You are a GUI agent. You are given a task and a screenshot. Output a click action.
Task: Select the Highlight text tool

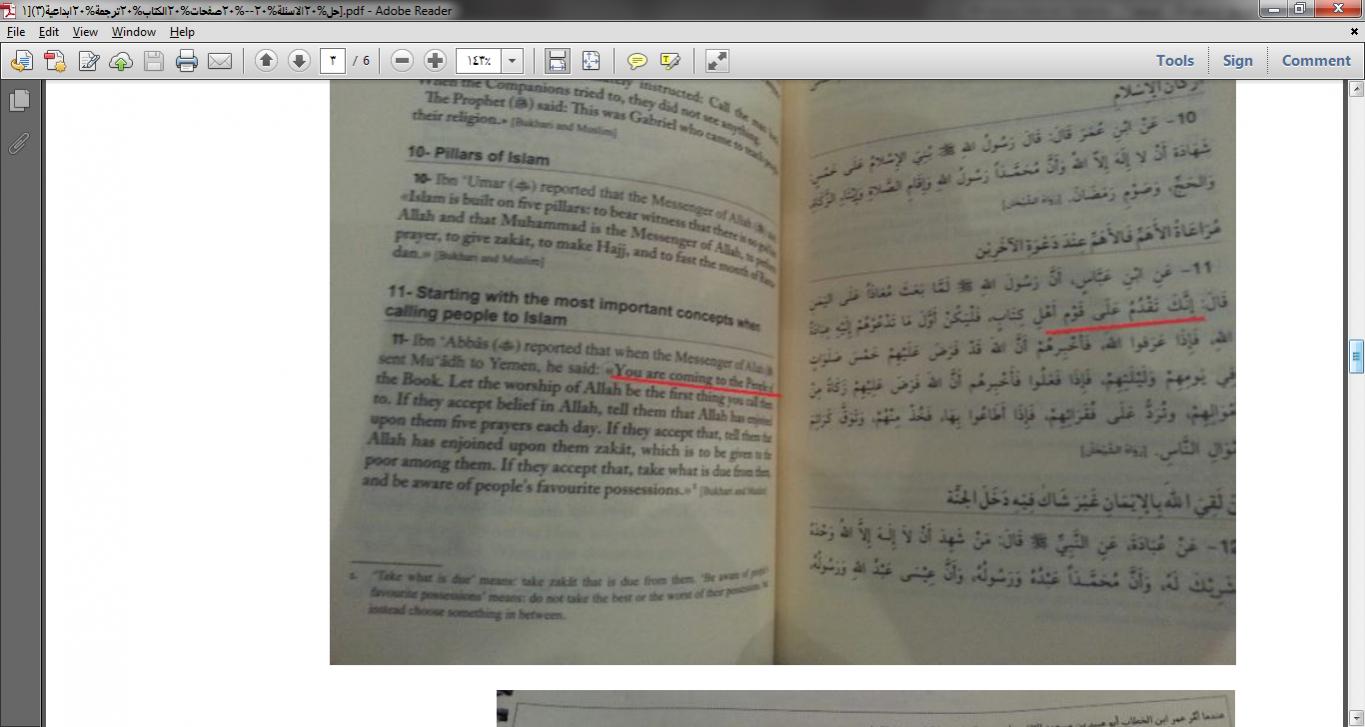(x=670, y=61)
